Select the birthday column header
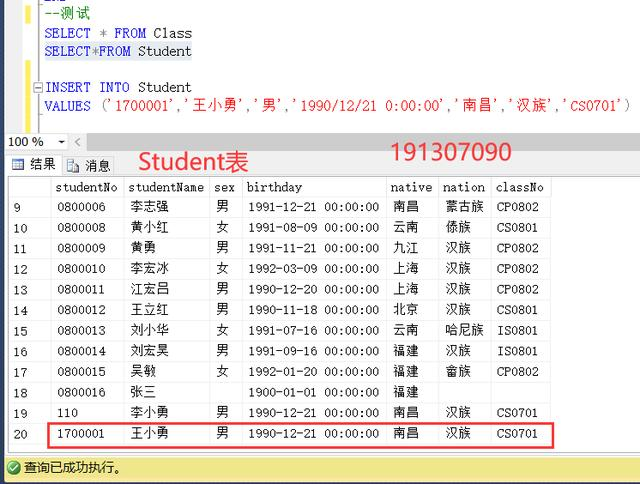This screenshot has width=640, height=484. 314,187
